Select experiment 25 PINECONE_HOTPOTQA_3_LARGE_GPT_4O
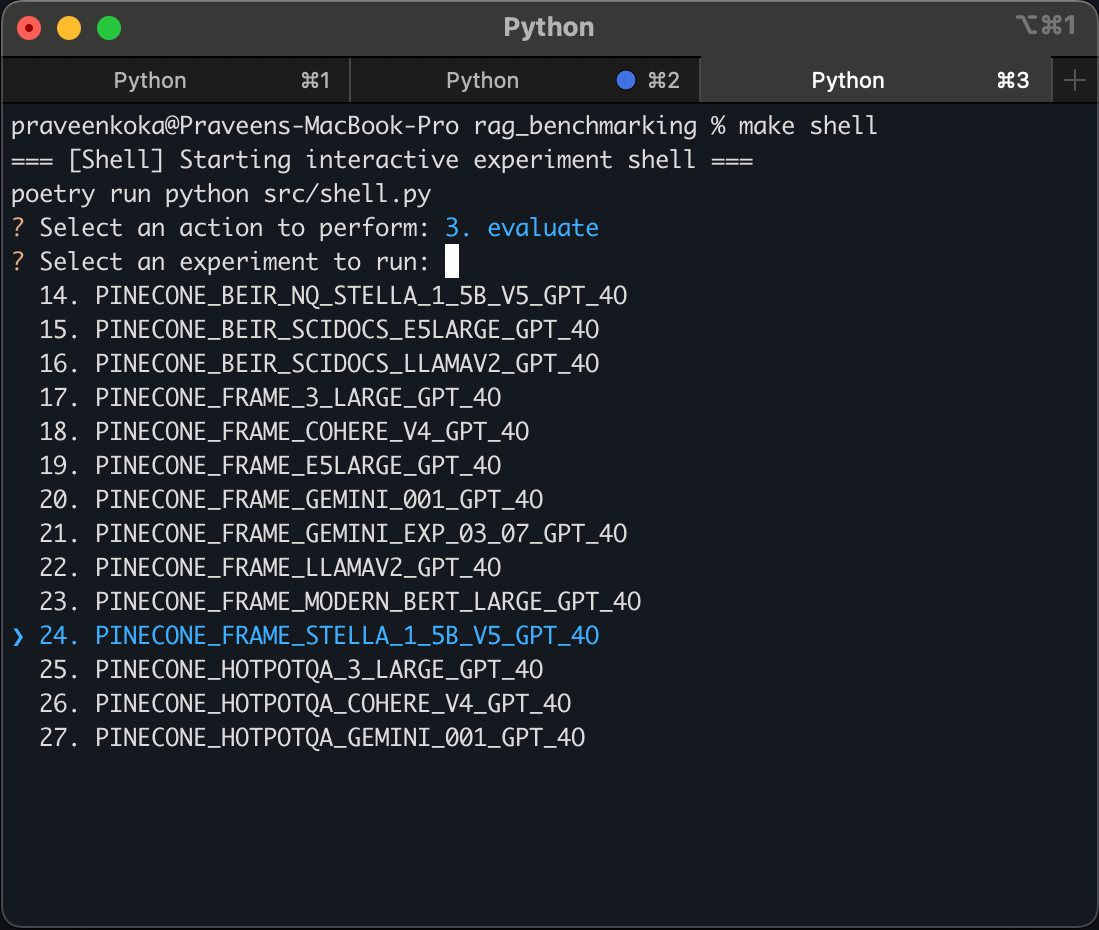The width and height of the screenshot is (1099, 930). [x=291, y=669]
